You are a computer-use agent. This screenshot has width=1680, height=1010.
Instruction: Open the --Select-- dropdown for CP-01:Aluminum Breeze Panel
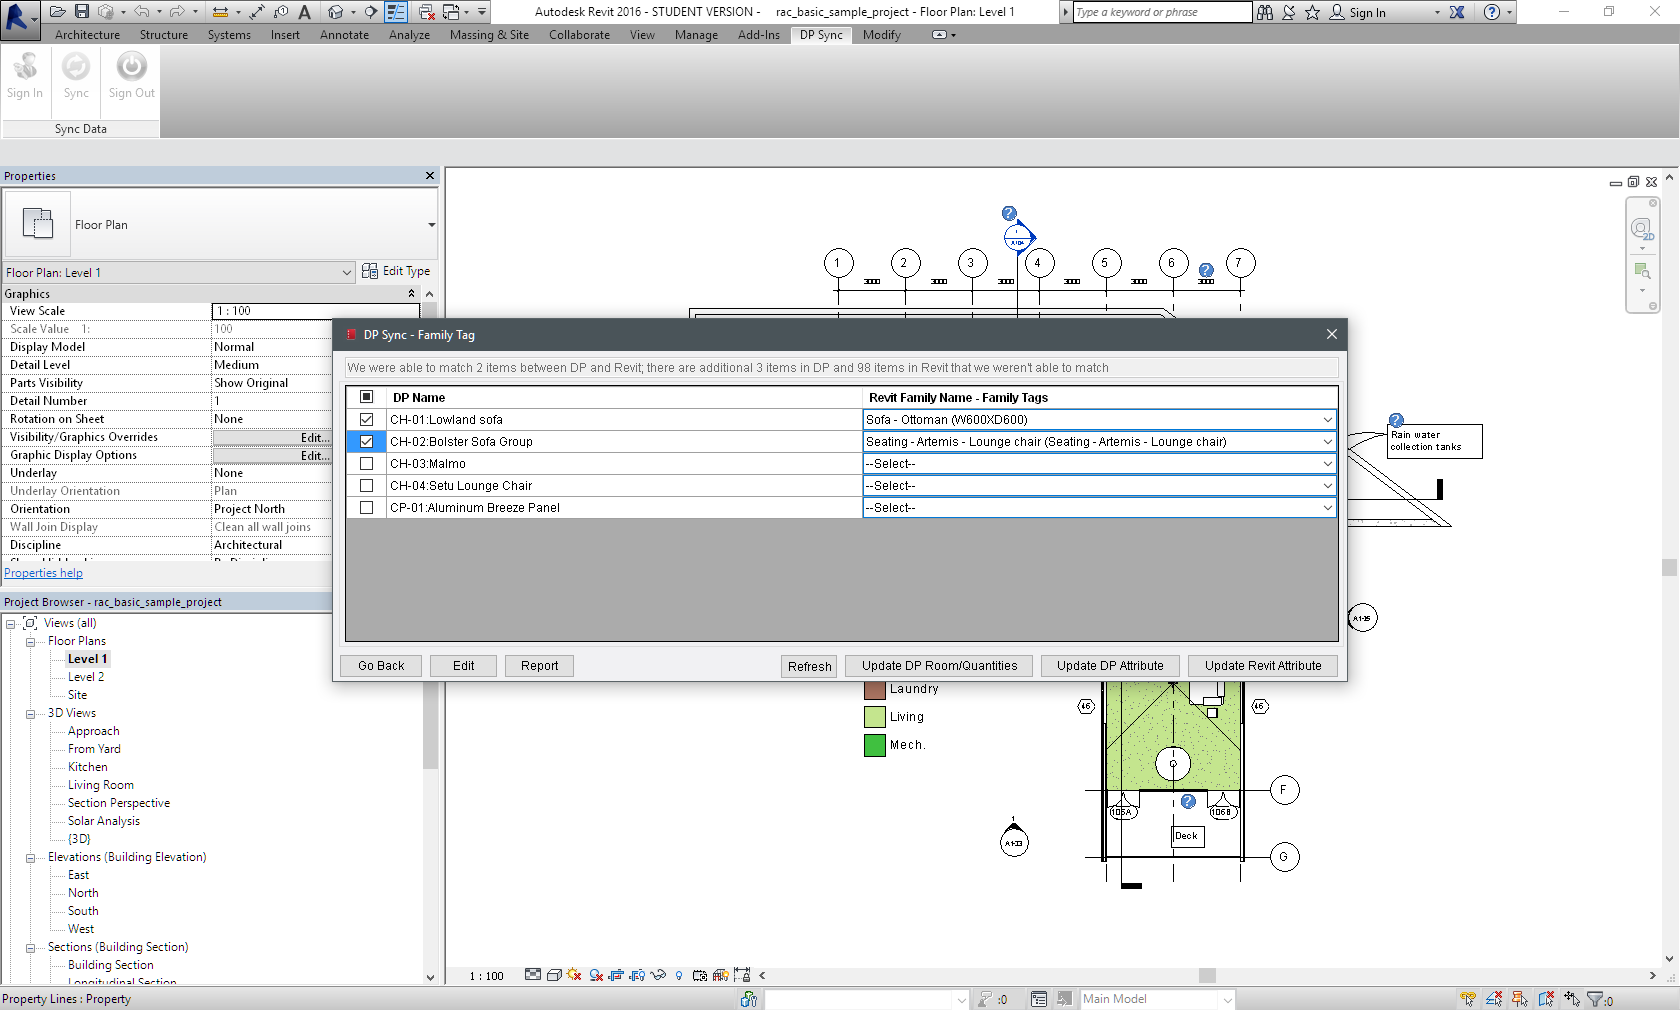click(x=1327, y=508)
